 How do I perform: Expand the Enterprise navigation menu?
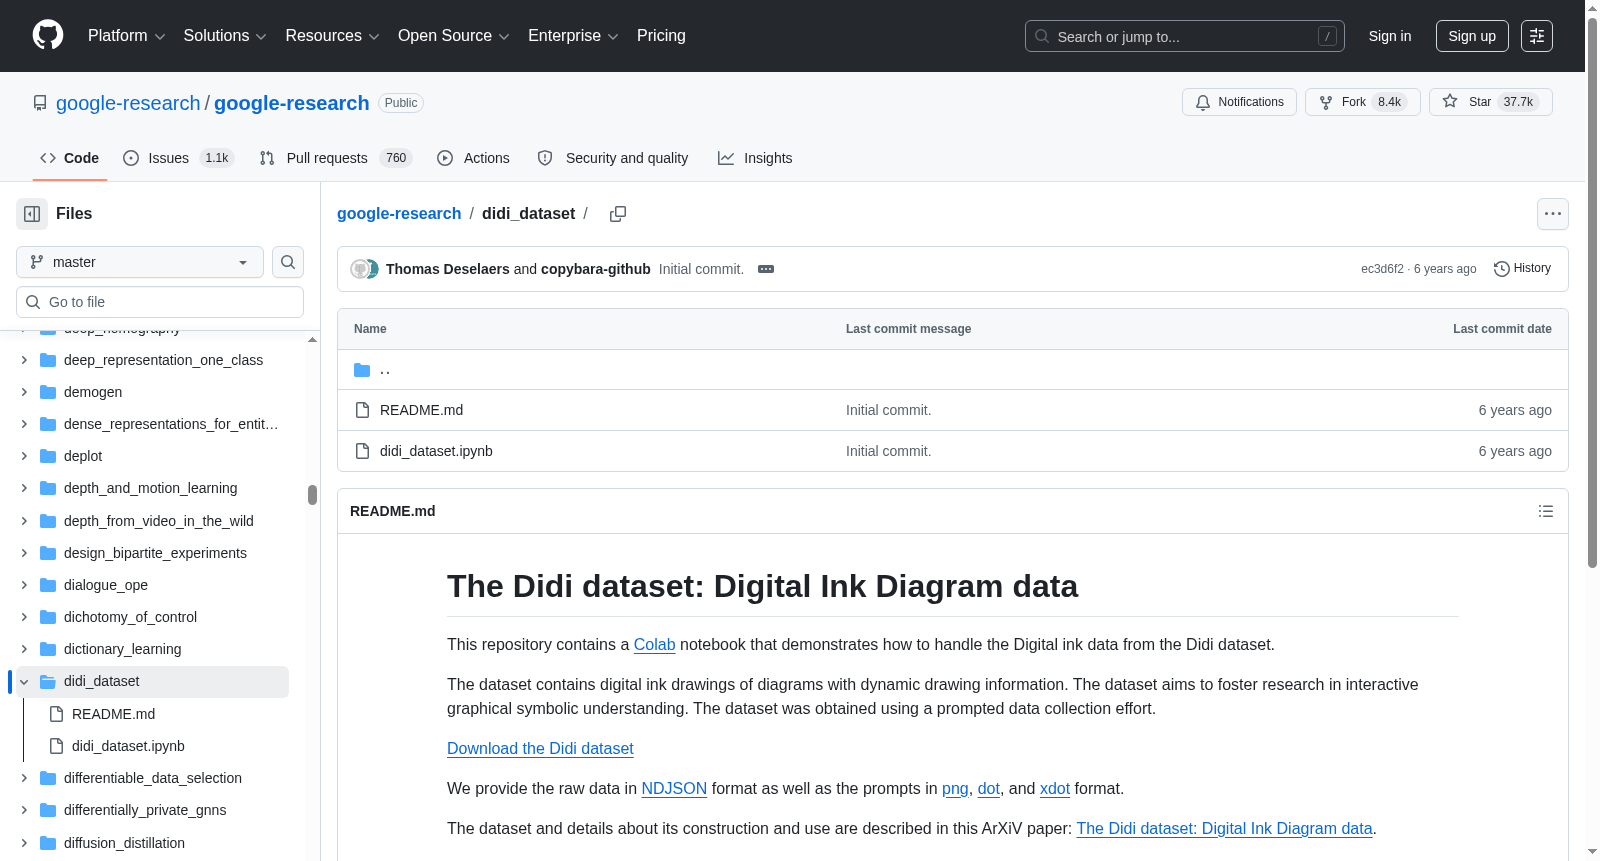point(573,36)
